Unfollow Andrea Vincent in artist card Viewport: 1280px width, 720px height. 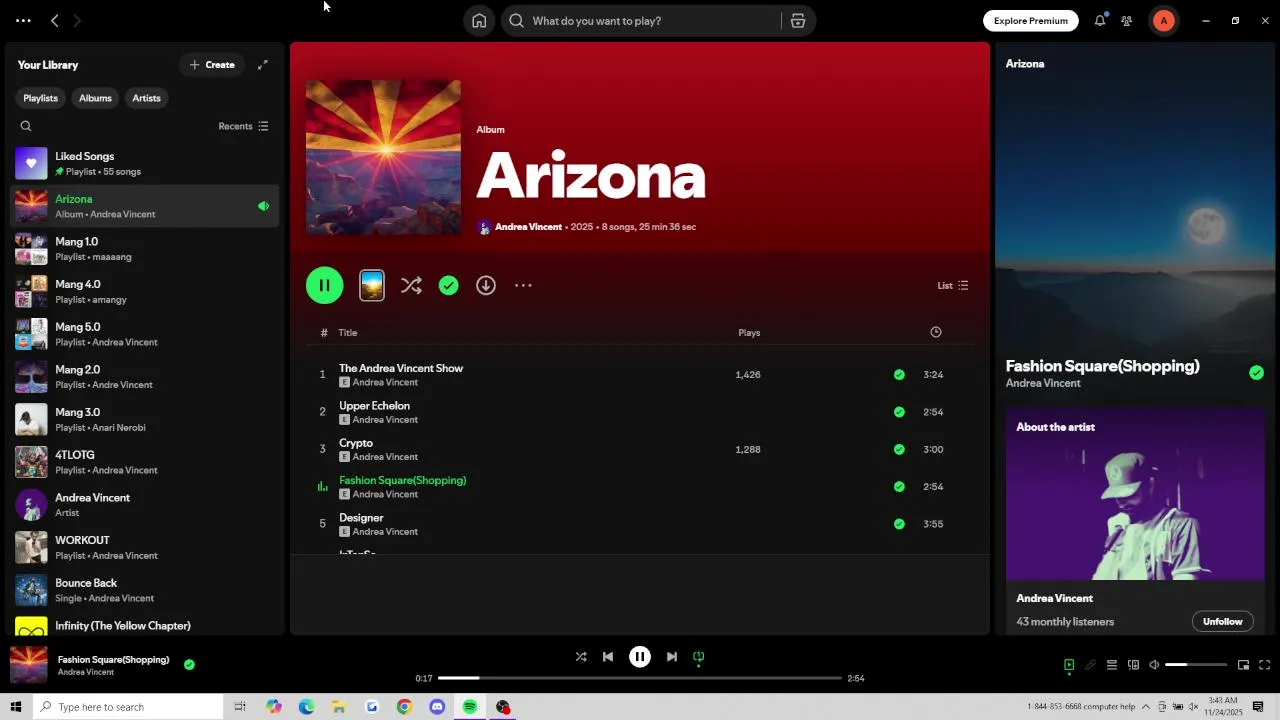tap(1222, 622)
